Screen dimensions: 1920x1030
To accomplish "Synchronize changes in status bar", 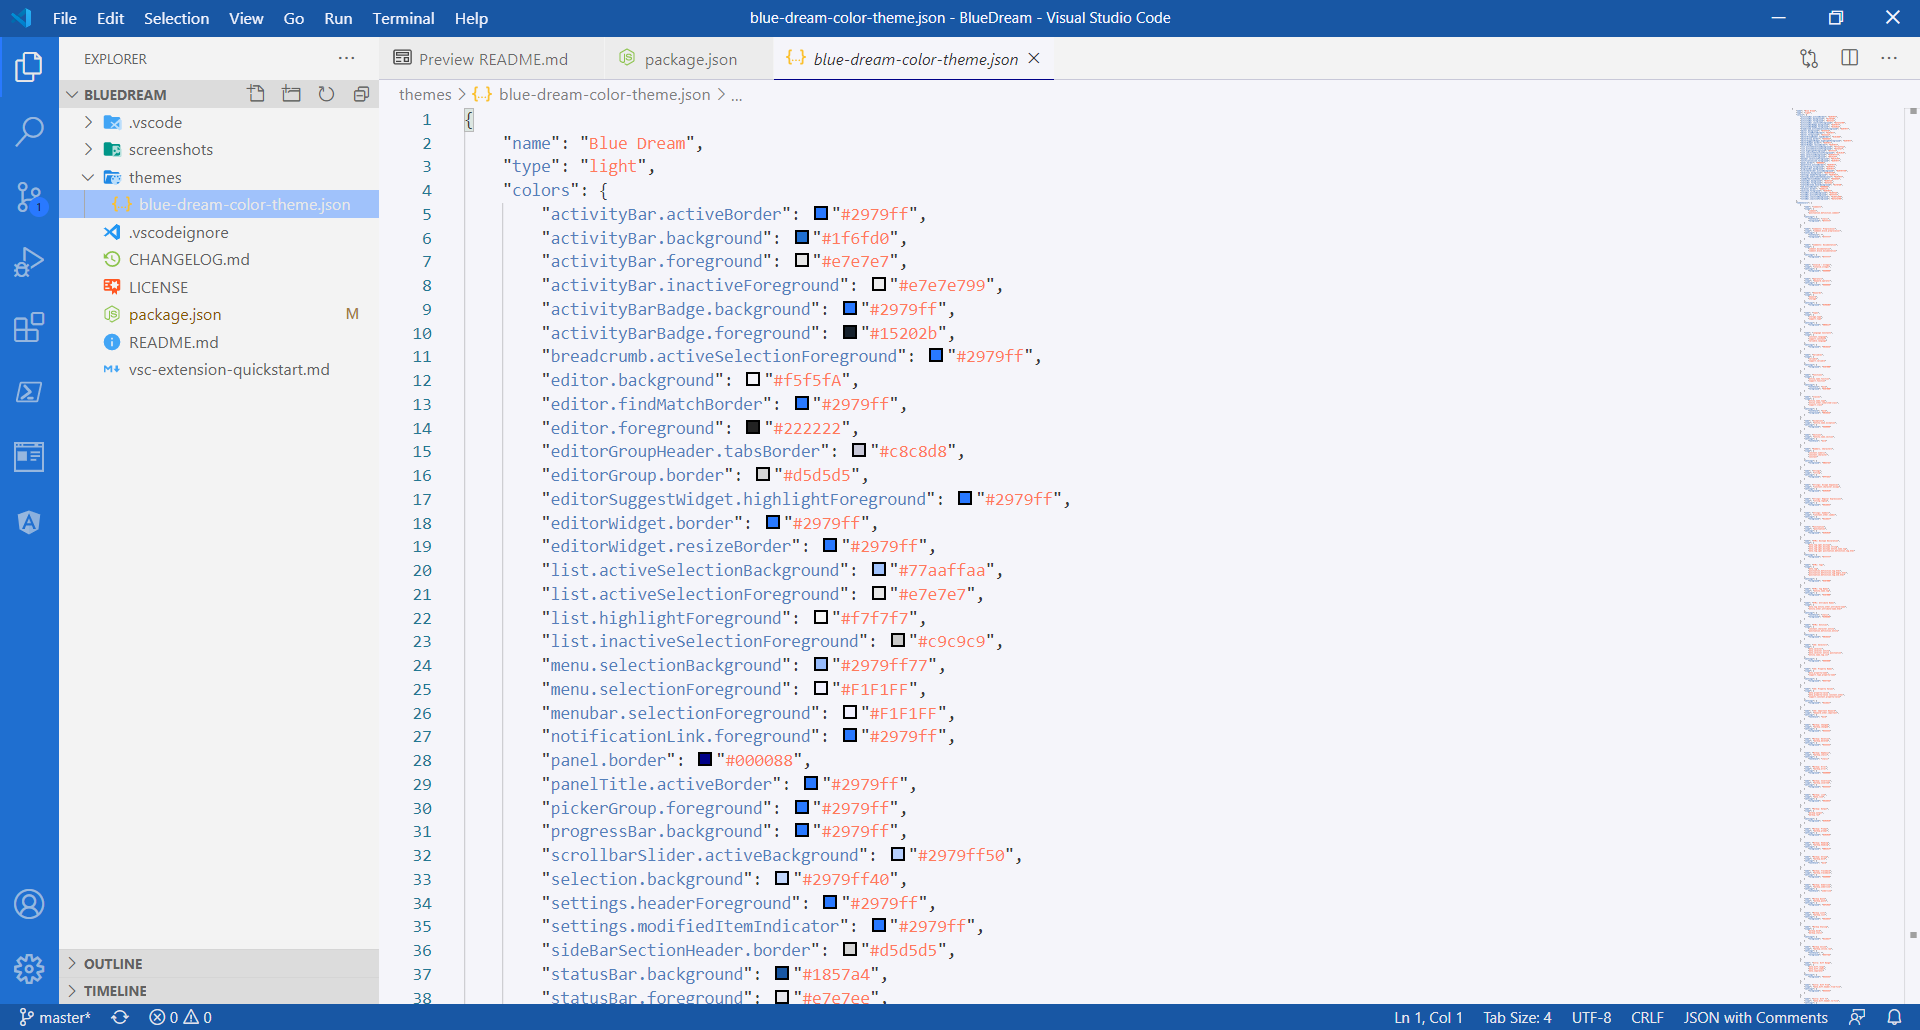I will (x=120, y=1017).
